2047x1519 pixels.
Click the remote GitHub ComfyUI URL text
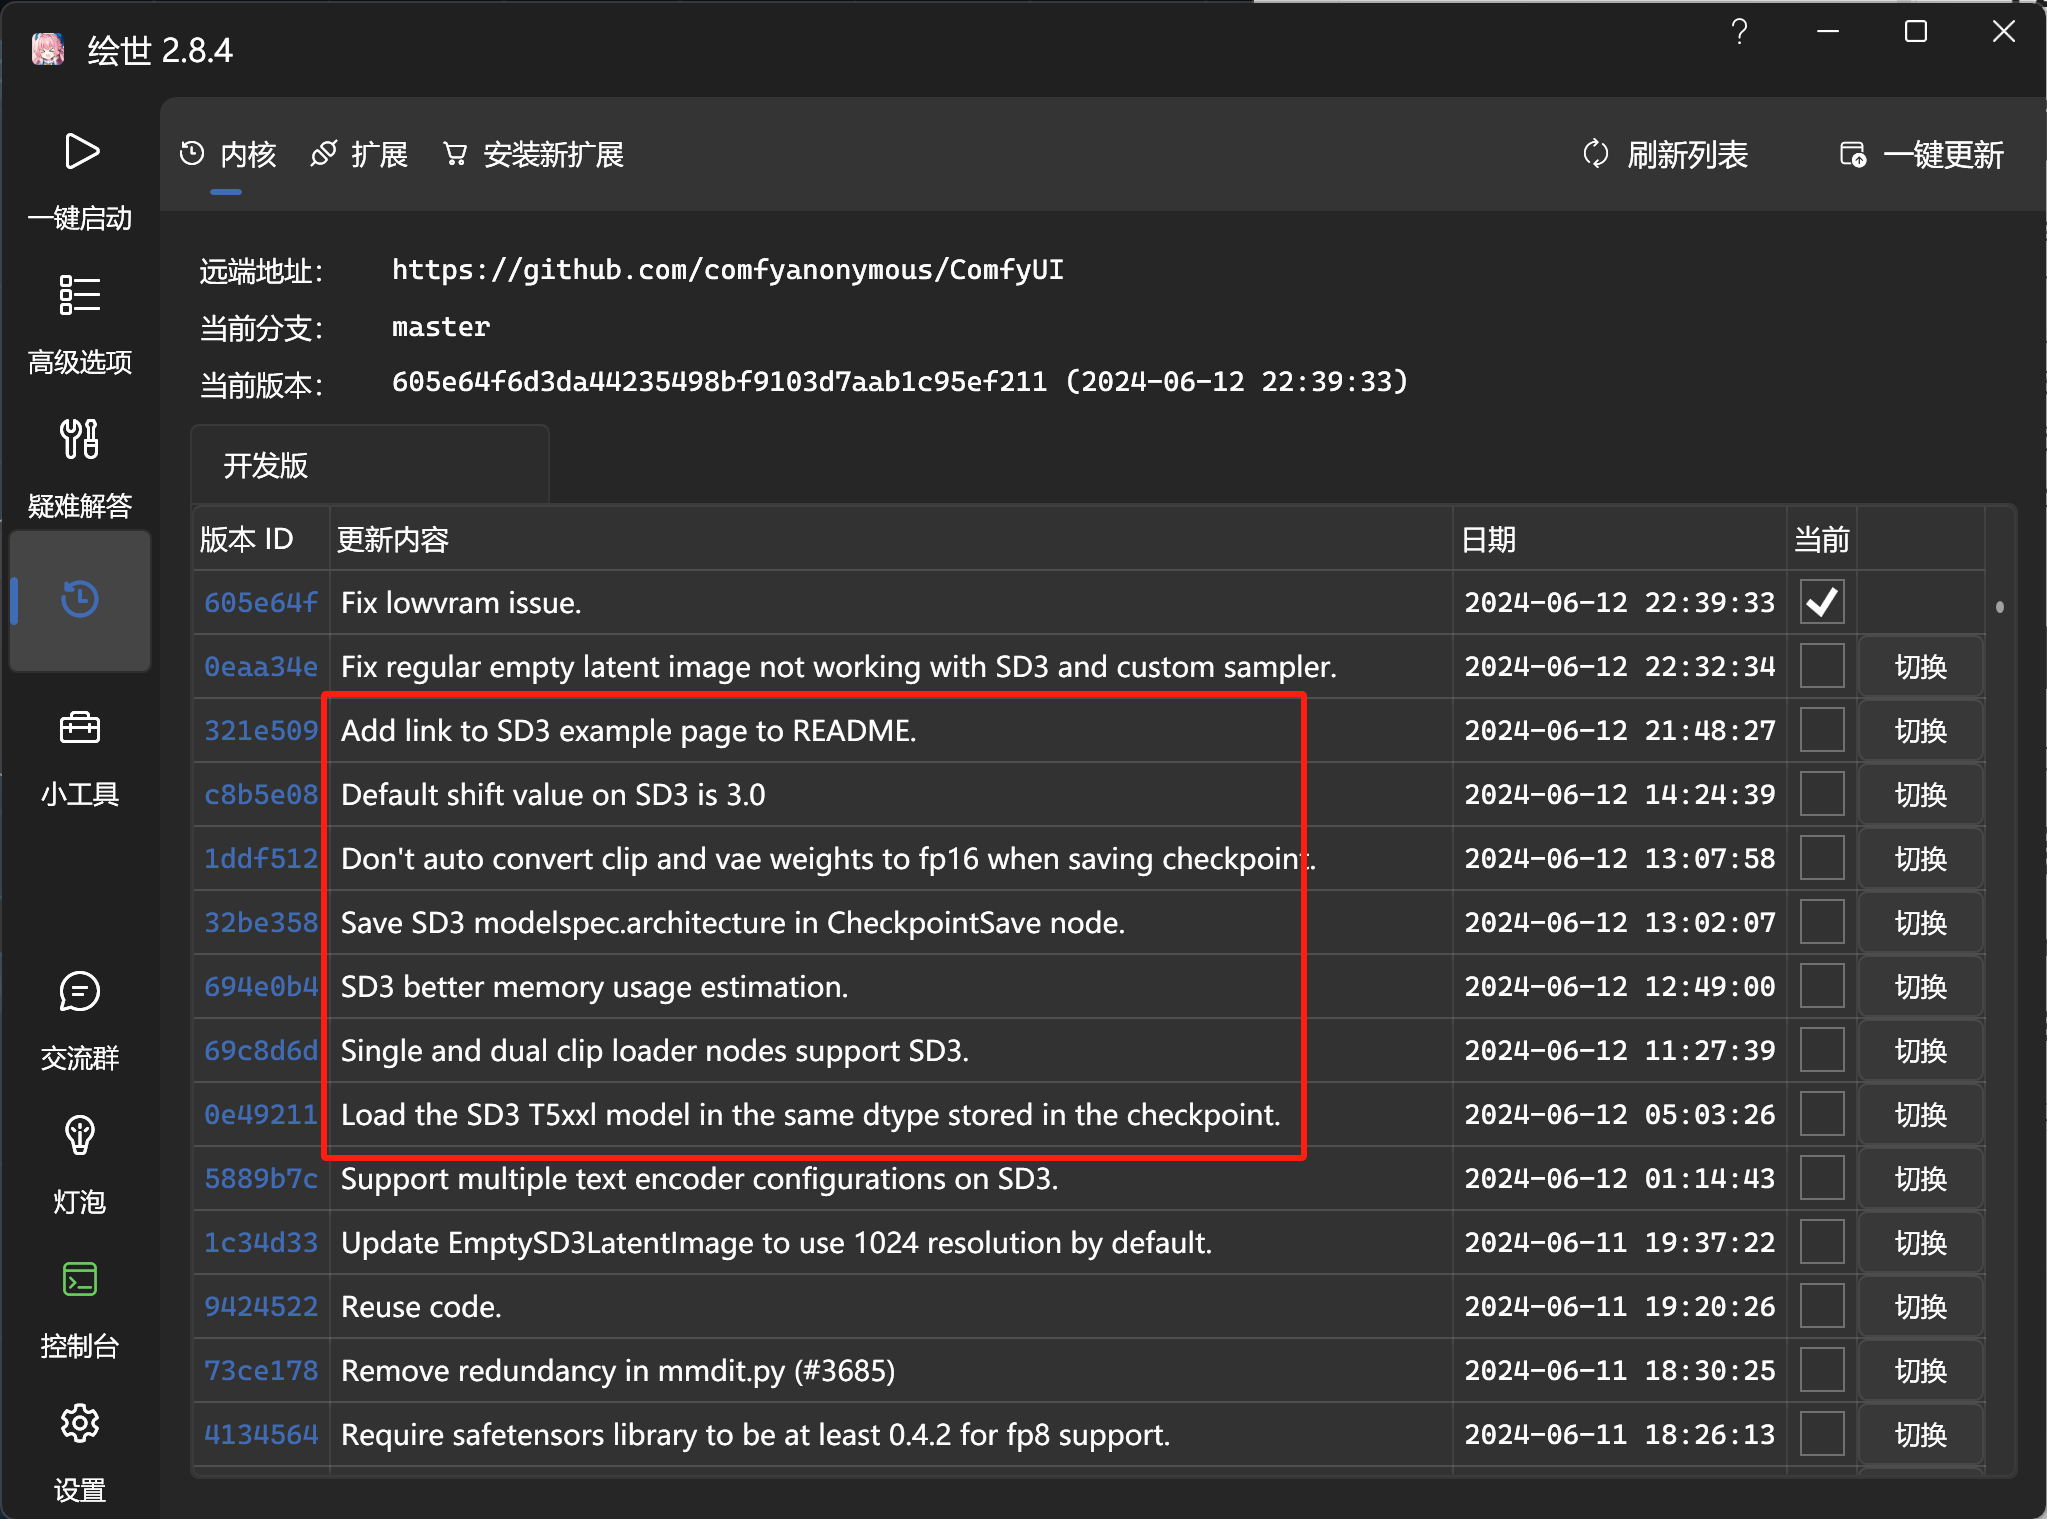[x=728, y=270]
